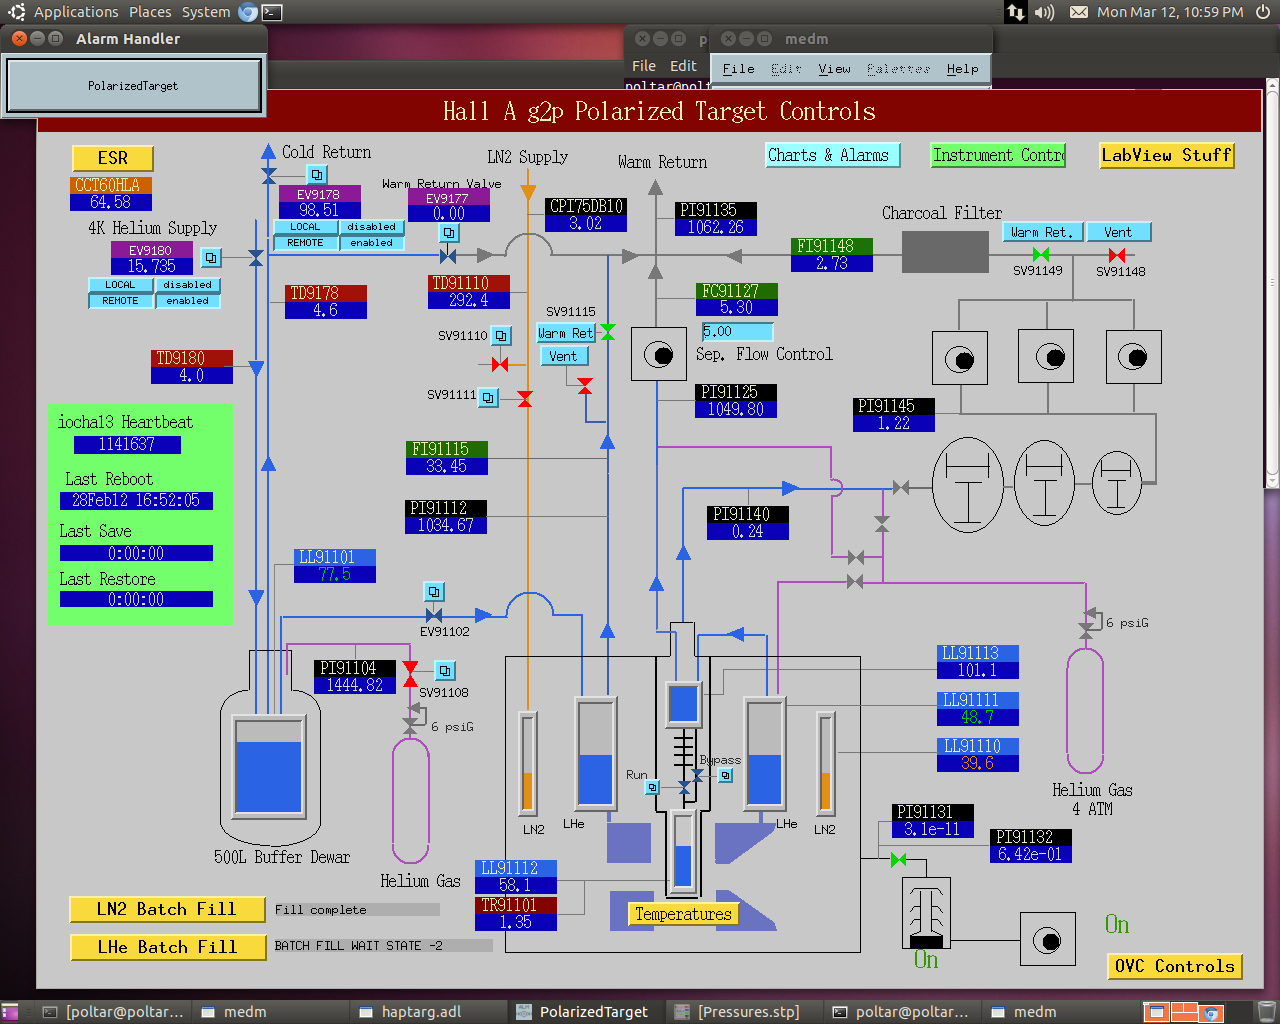The height and width of the screenshot is (1024, 1280).
Task: Click the pump symbol near Sep. Flow Control
Action: tap(659, 354)
